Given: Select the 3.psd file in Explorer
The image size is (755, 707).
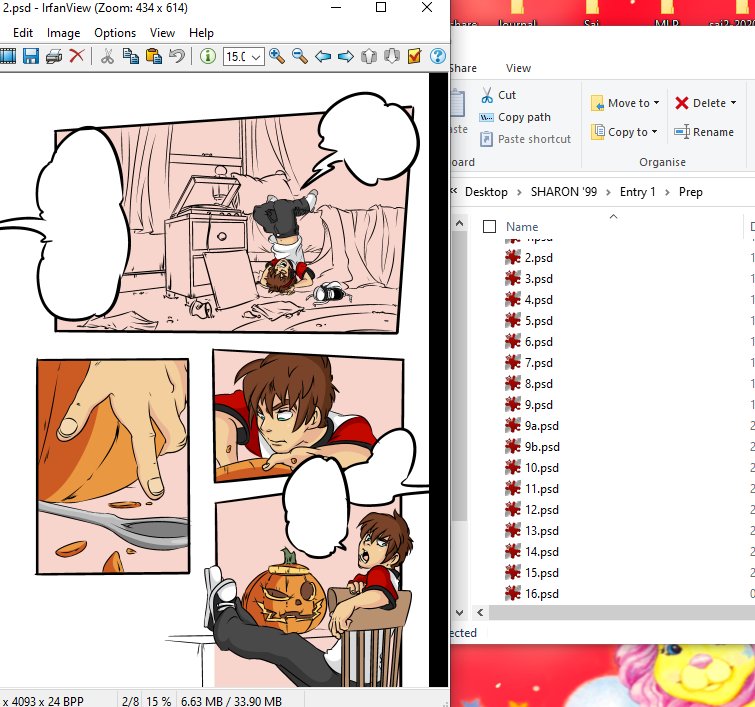Looking at the screenshot, I should pyautogui.click(x=529, y=279).
